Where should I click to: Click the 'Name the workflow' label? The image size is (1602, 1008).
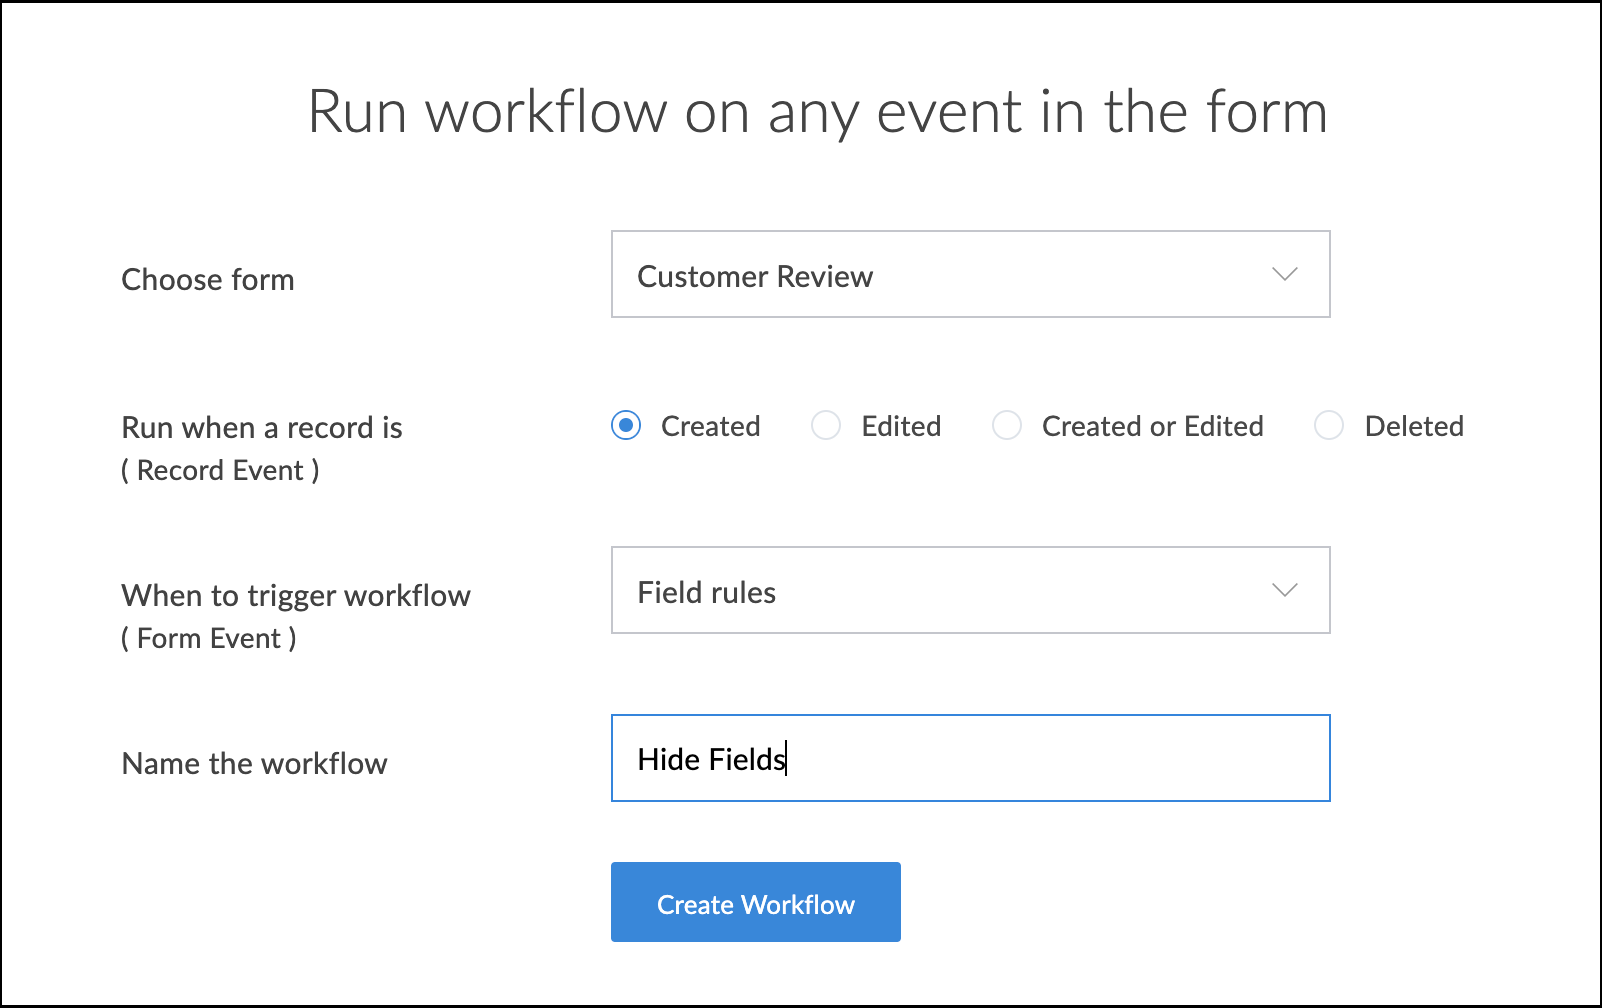[x=254, y=764]
